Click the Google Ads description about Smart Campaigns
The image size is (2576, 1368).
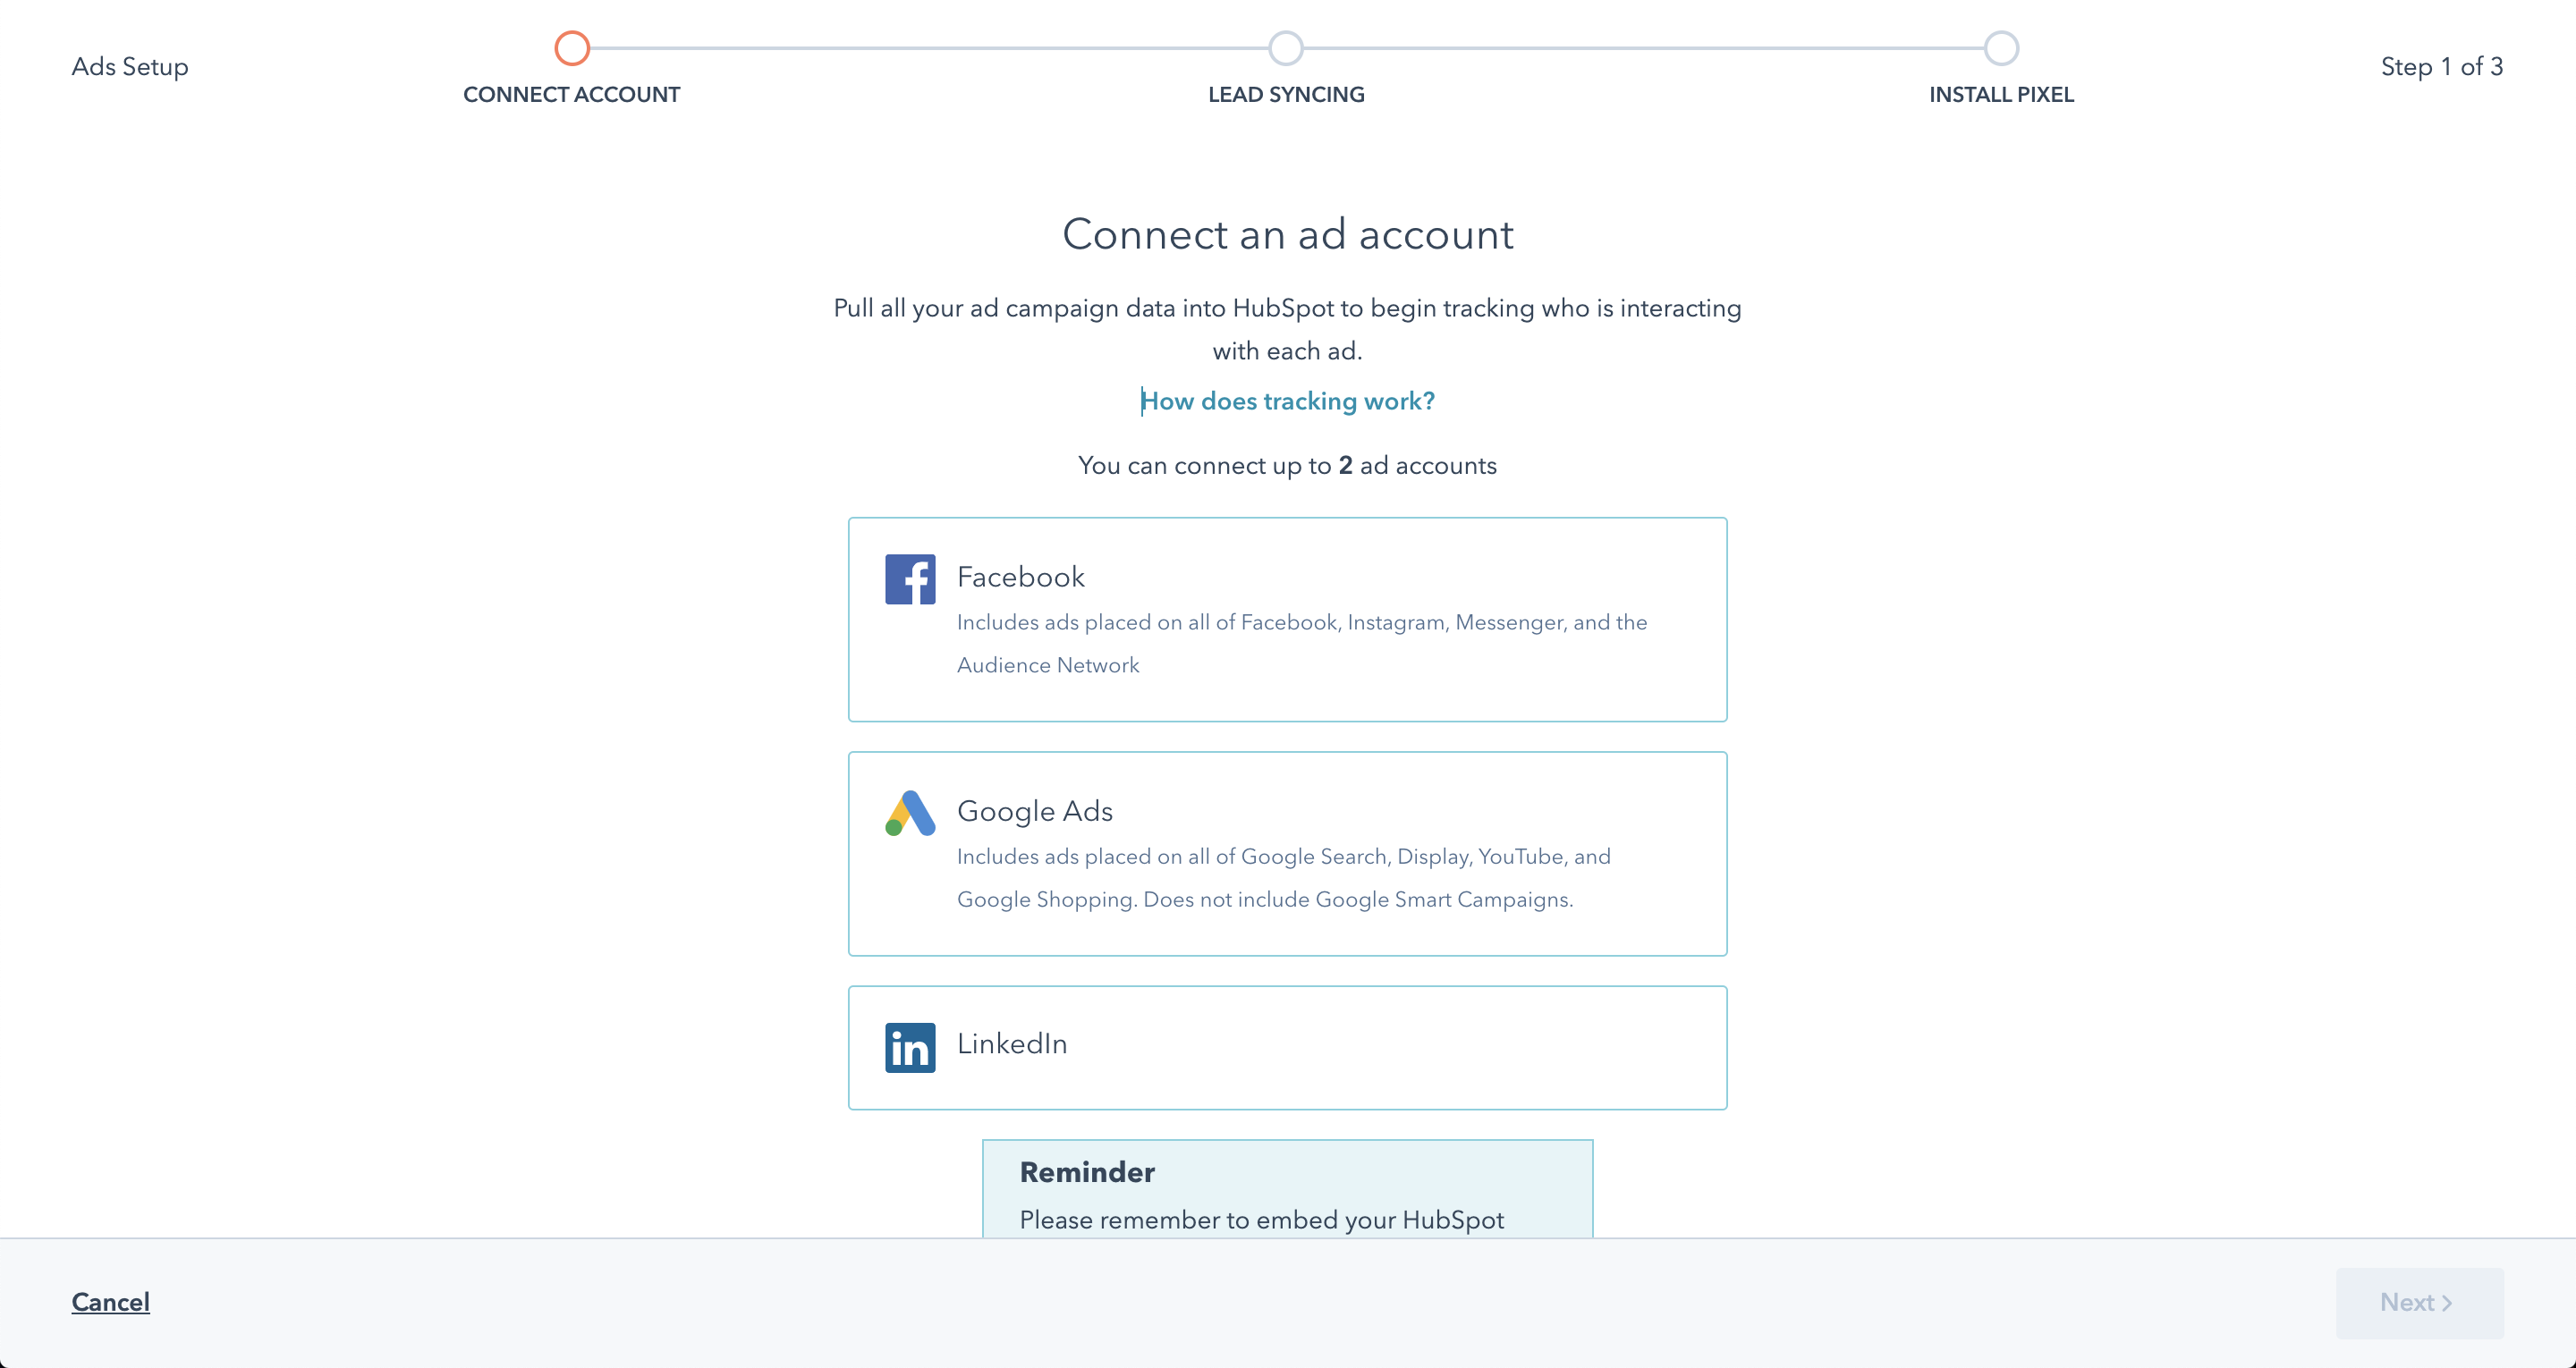point(1284,877)
